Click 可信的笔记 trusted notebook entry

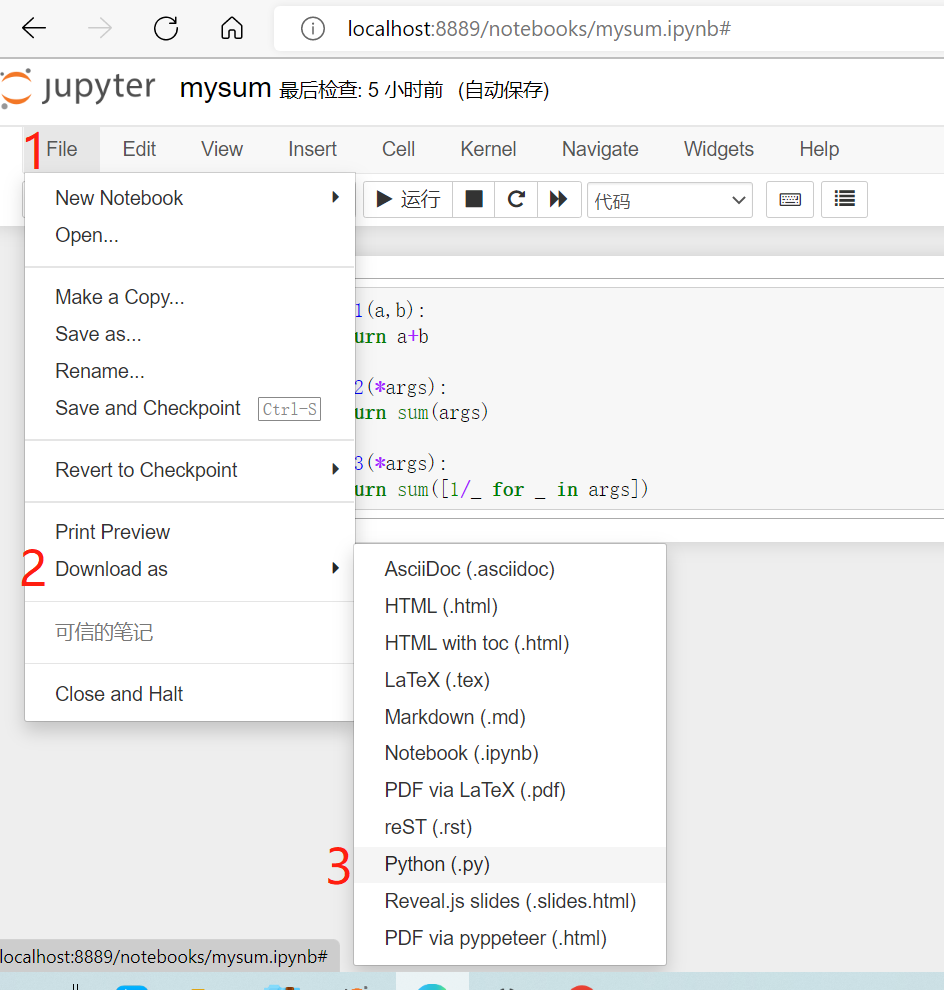click(189, 632)
